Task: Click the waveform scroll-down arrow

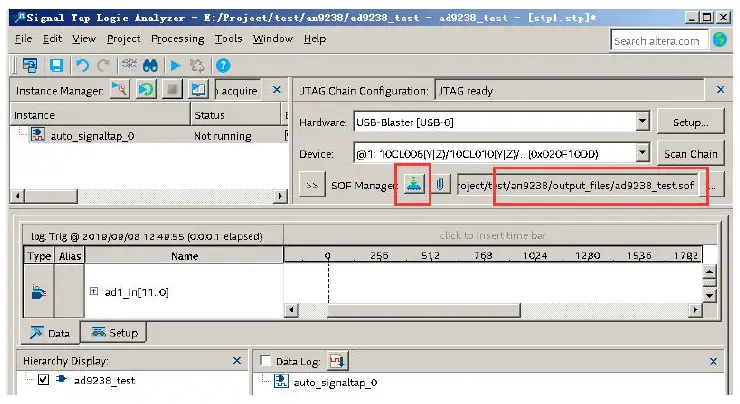Action: click(710, 296)
